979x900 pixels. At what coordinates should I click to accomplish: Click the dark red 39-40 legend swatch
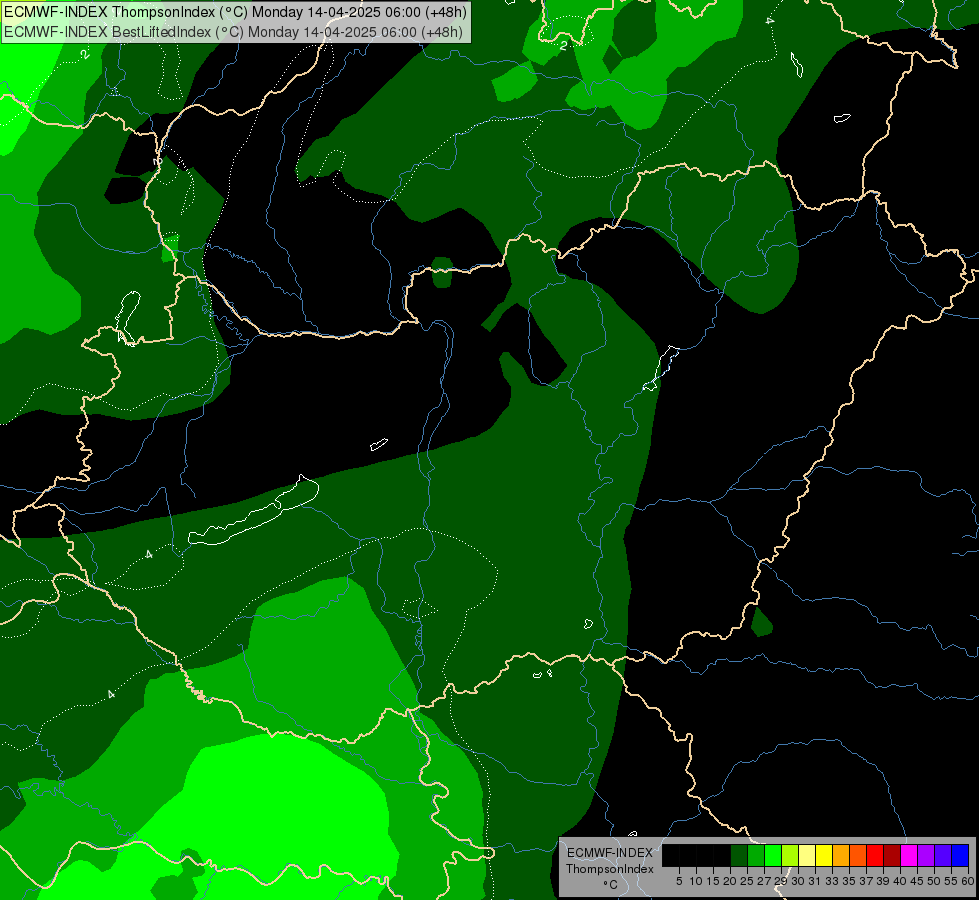tap(892, 855)
